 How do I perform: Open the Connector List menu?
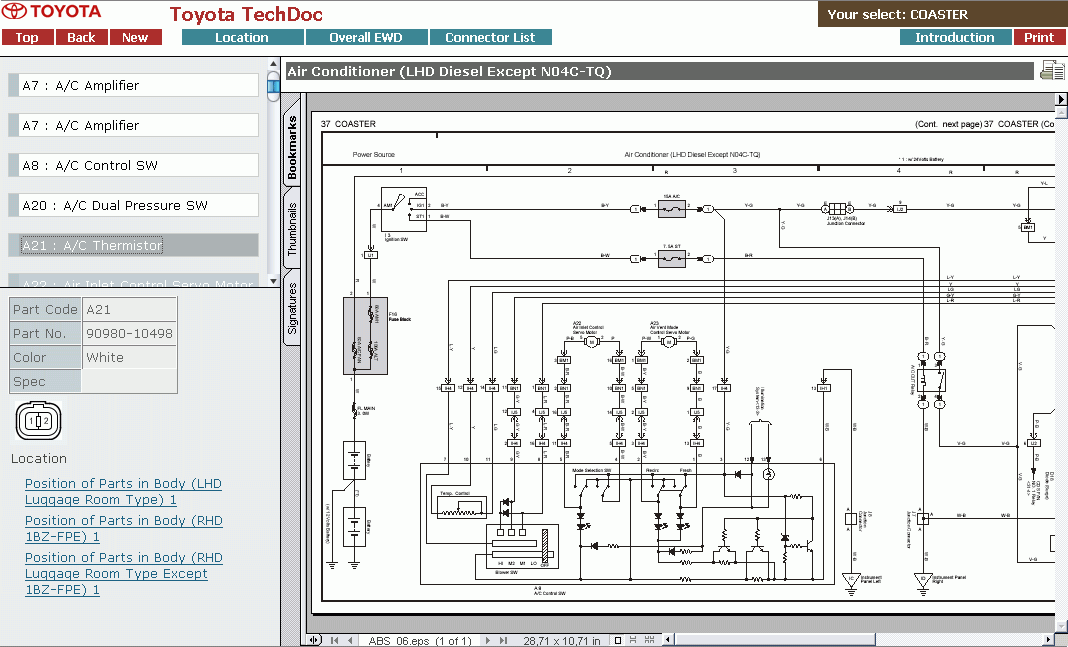coord(490,38)
